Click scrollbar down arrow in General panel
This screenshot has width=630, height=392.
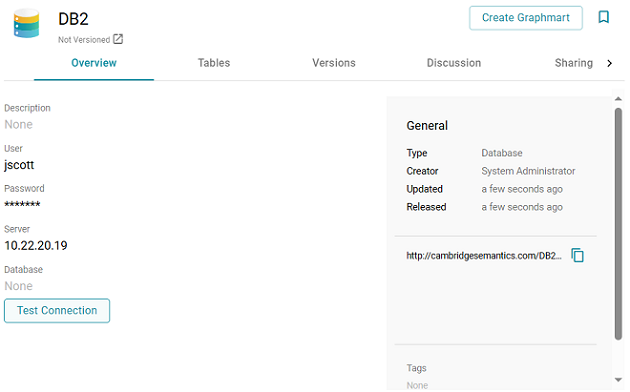point(618,380)
